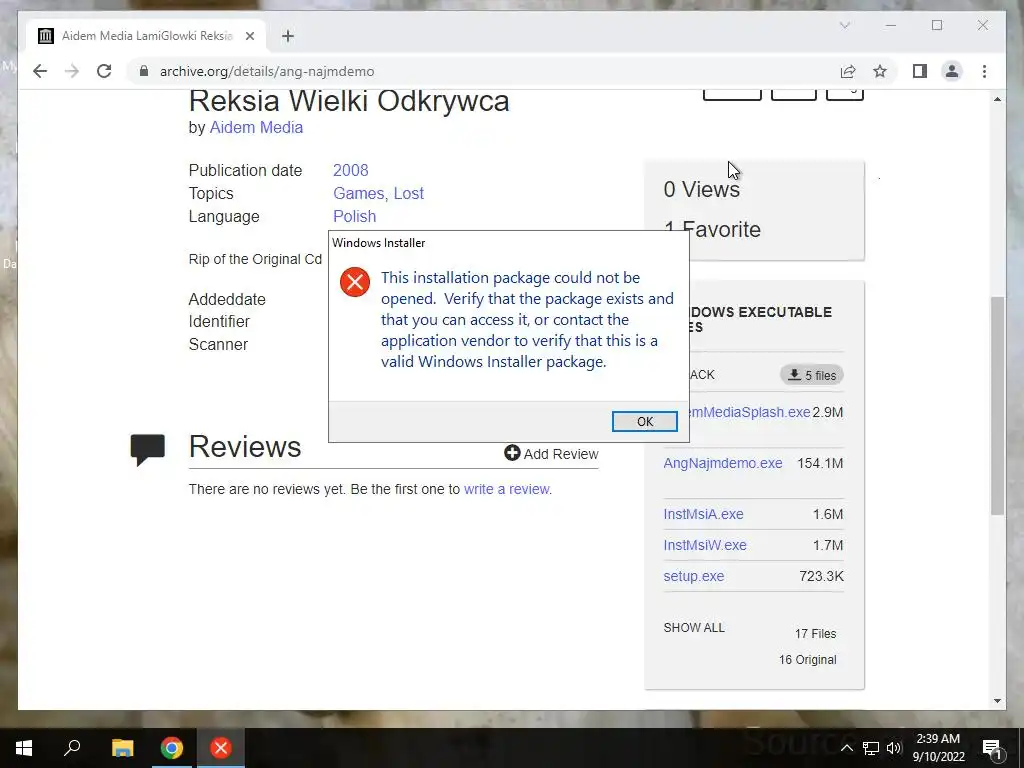
Task: Share this page via share icon
Action: [x=848, y=71]
